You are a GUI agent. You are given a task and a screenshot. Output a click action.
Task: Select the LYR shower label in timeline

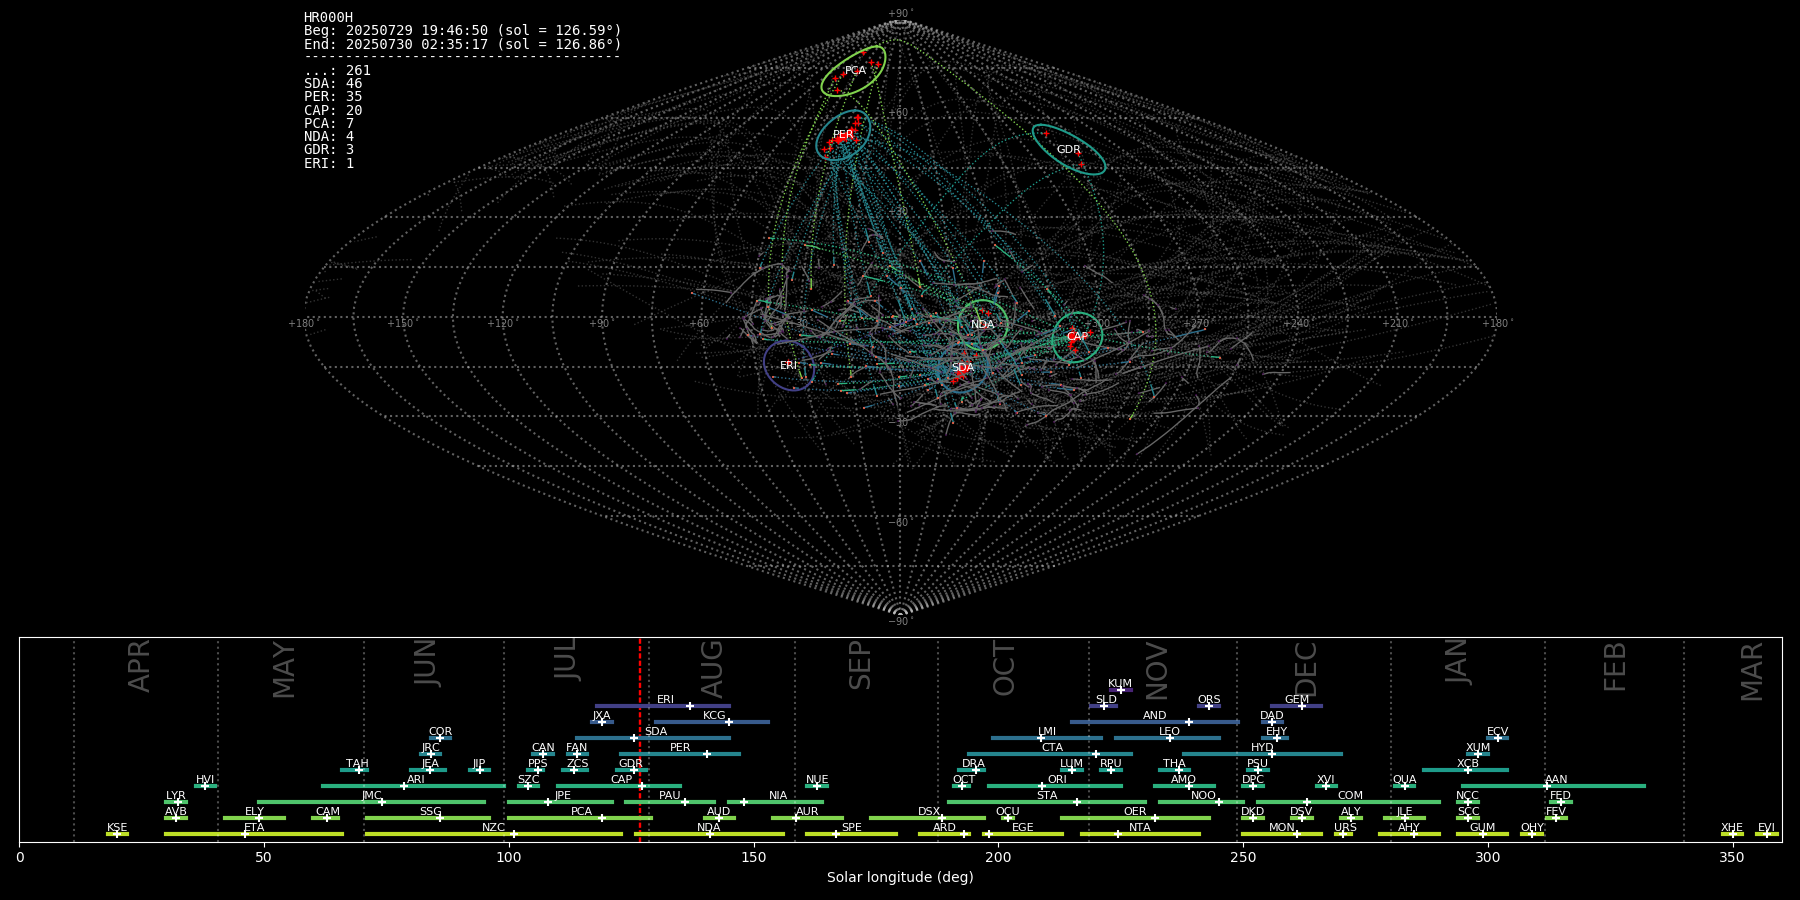(176, 796)
